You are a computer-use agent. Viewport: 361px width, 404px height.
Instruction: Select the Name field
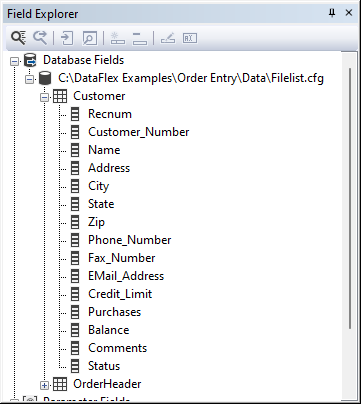(104, 150)
